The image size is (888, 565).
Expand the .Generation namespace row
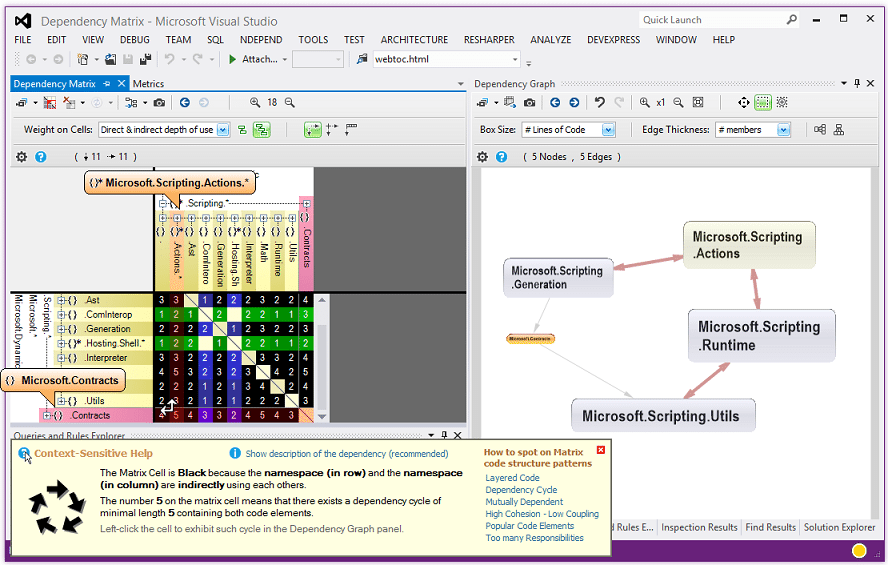(61, 329)
